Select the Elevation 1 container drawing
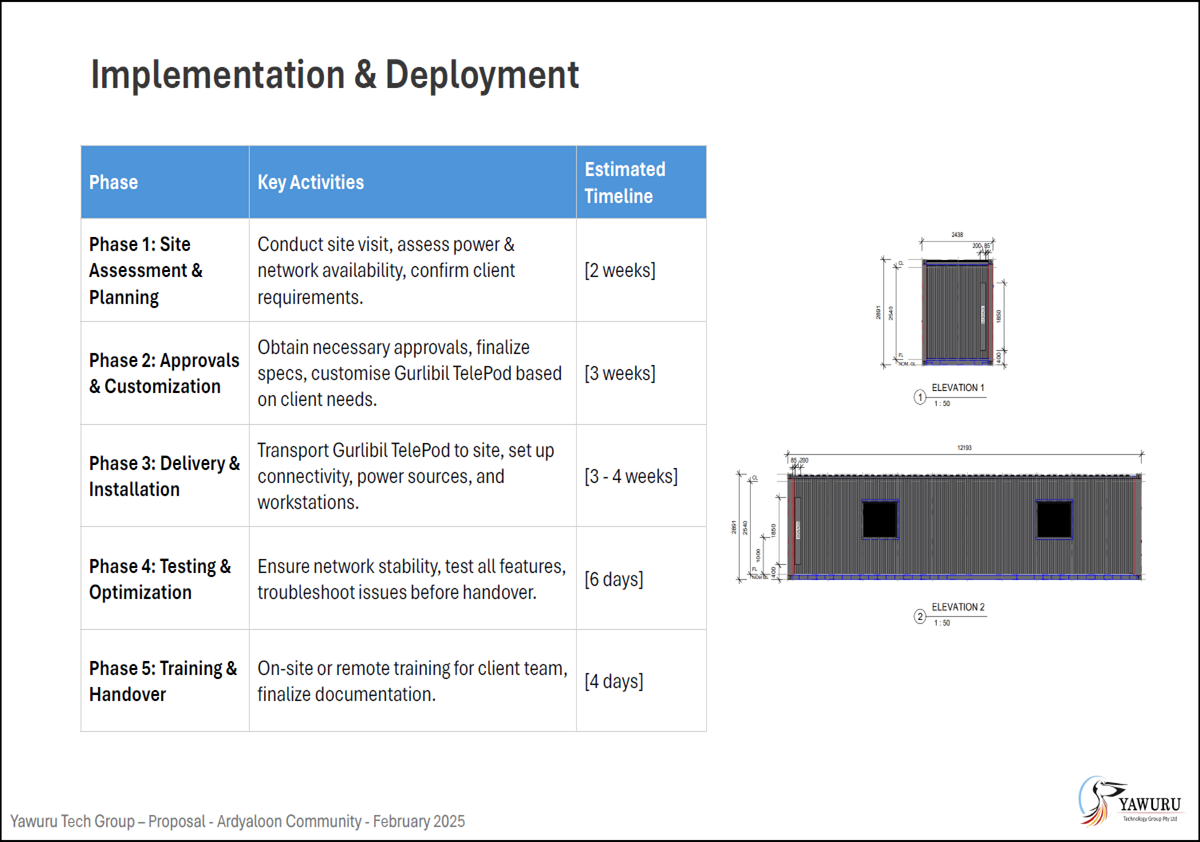 tap(955, 312)
